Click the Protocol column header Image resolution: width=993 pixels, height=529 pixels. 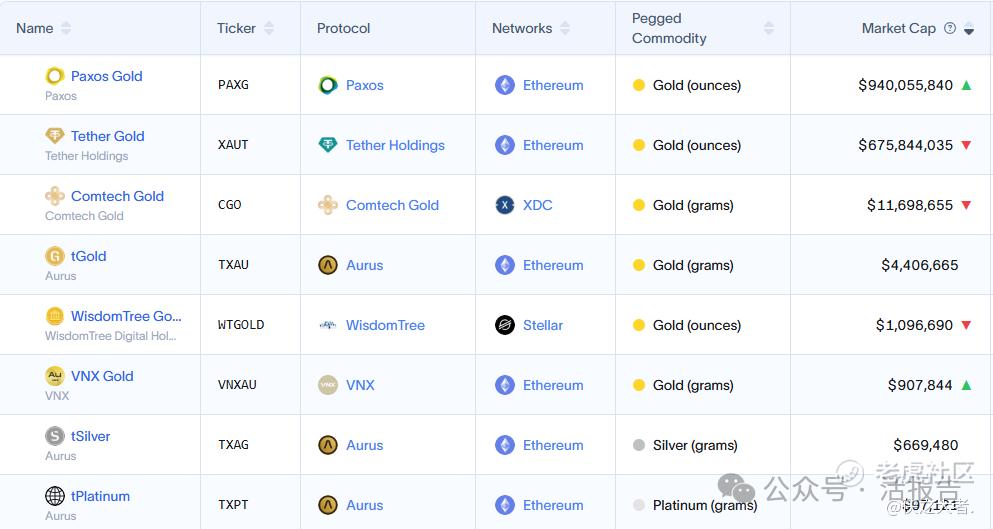coord(344,28)
